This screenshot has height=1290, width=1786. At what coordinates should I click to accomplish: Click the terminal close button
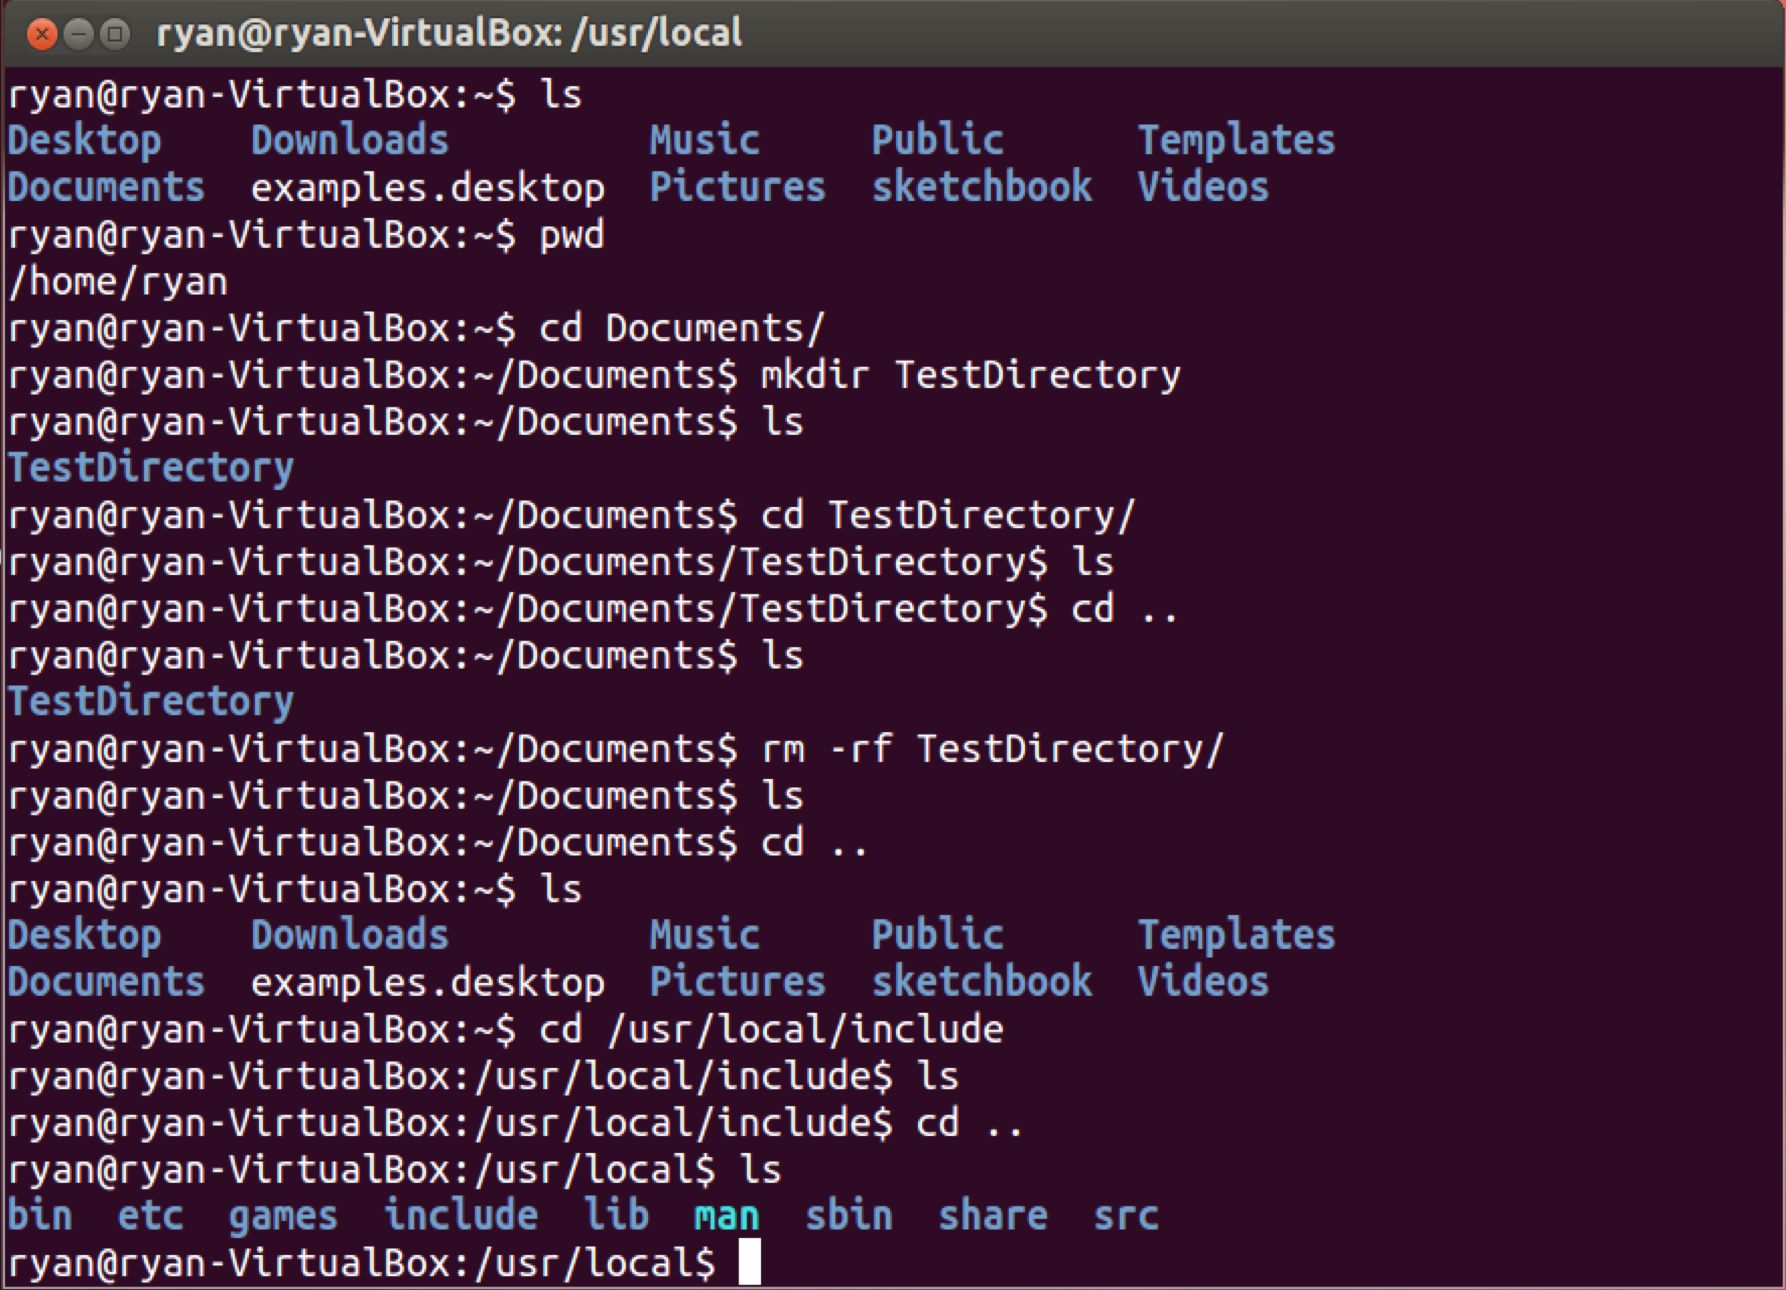40,32
